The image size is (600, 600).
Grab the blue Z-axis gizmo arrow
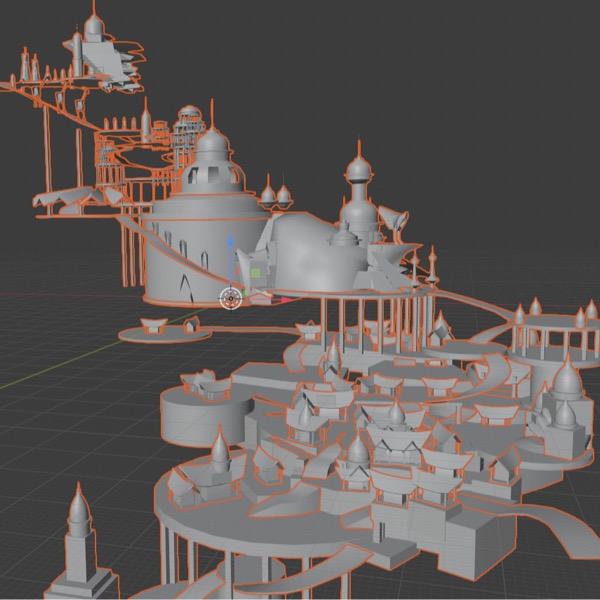[x=232, y=243]
